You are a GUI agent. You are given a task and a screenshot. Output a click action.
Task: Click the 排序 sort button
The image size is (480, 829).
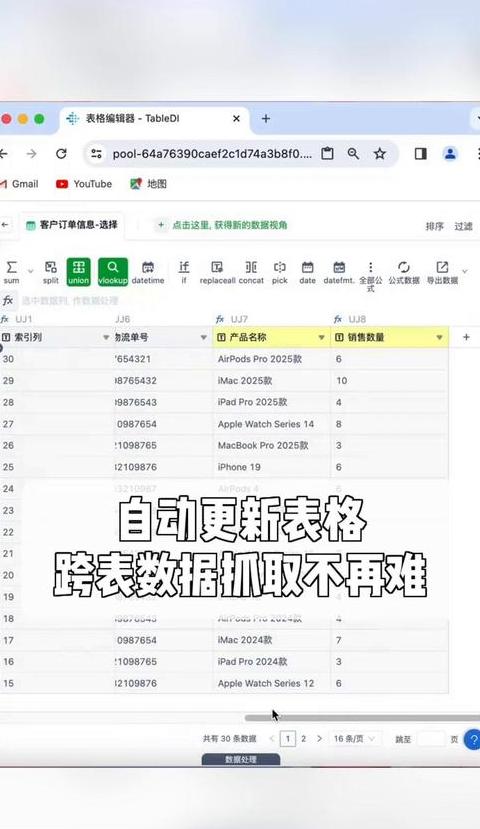[435, 226]
